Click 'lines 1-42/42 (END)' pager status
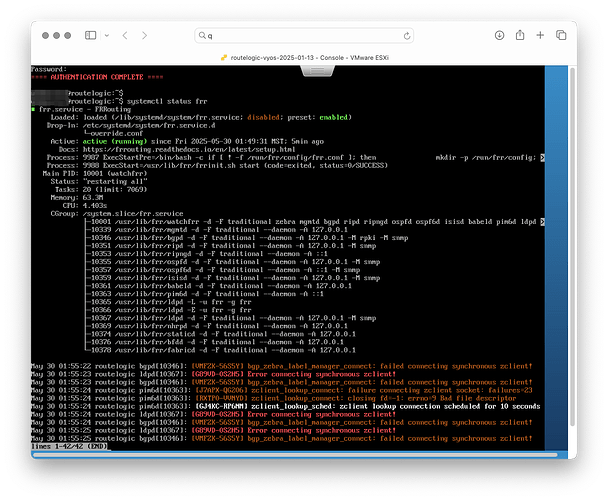This screenshot has height=500, width=608. (69, 446)
